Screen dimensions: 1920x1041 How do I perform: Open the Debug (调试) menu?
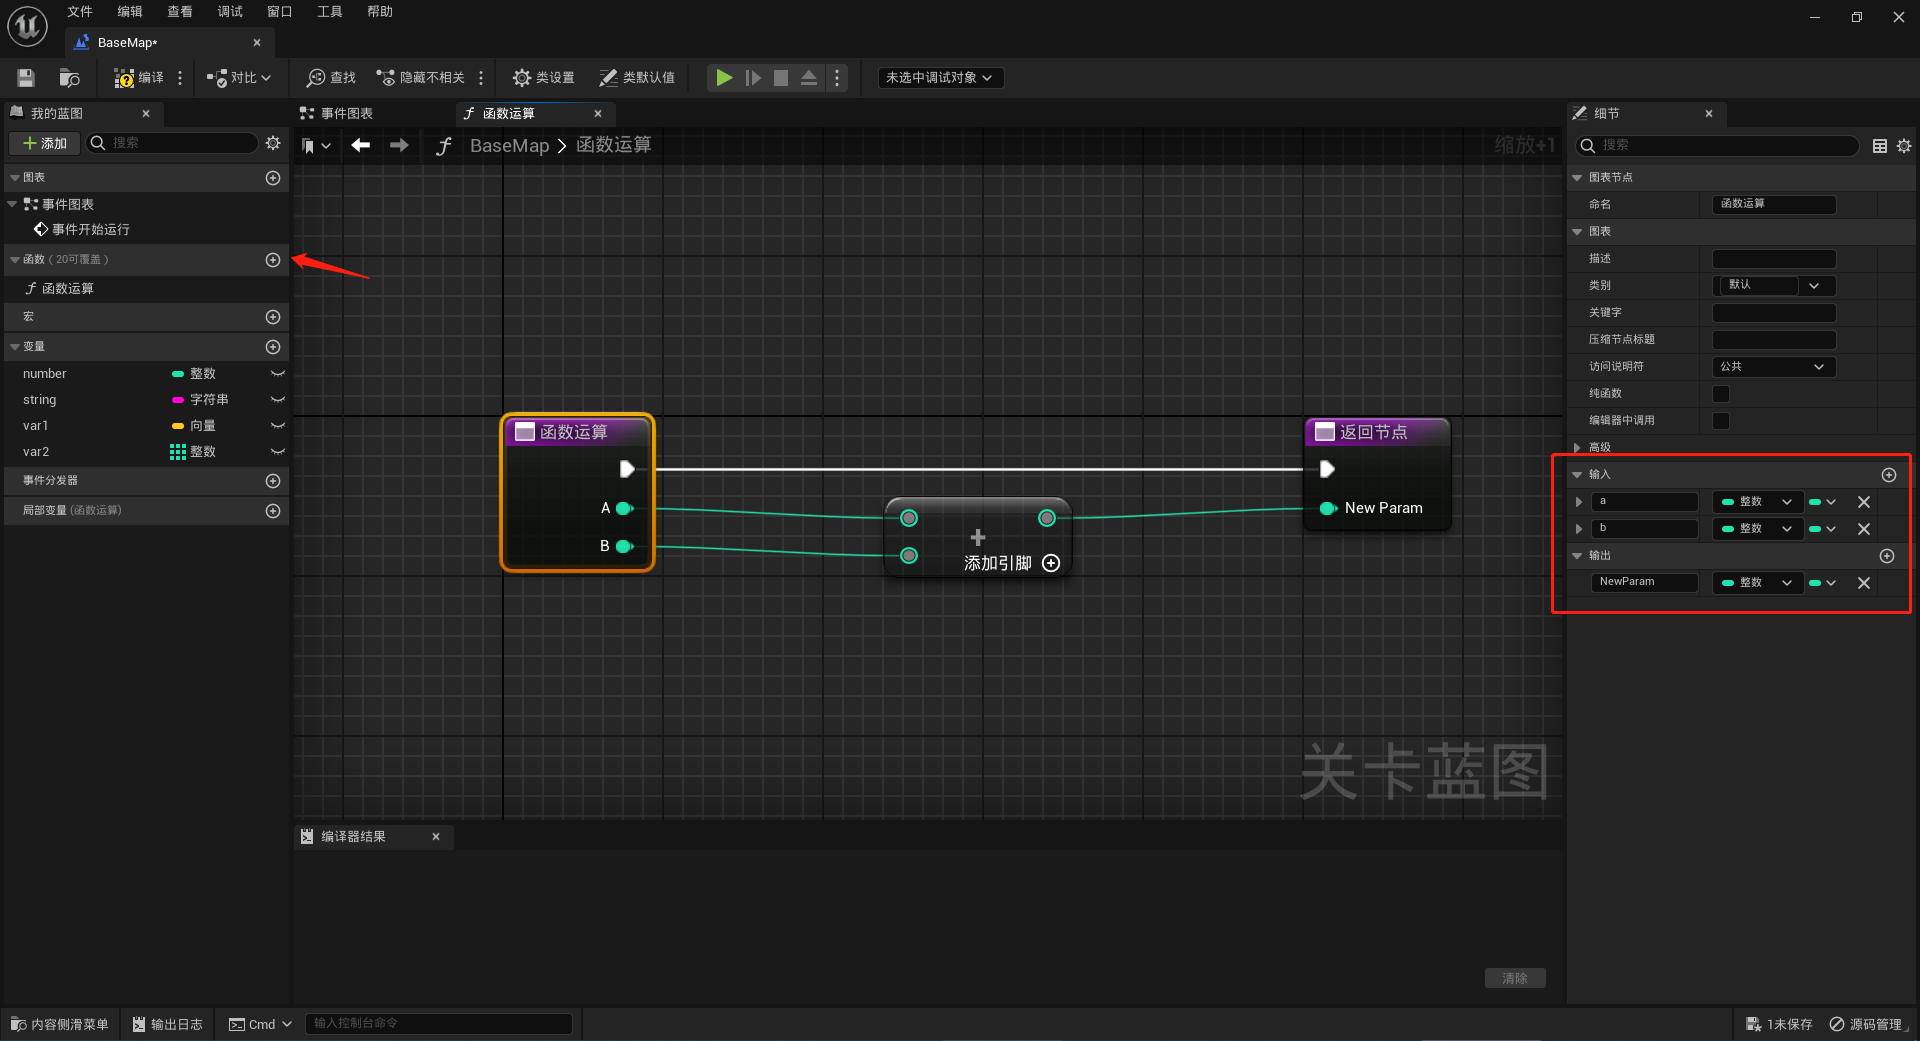click(230, 12)
